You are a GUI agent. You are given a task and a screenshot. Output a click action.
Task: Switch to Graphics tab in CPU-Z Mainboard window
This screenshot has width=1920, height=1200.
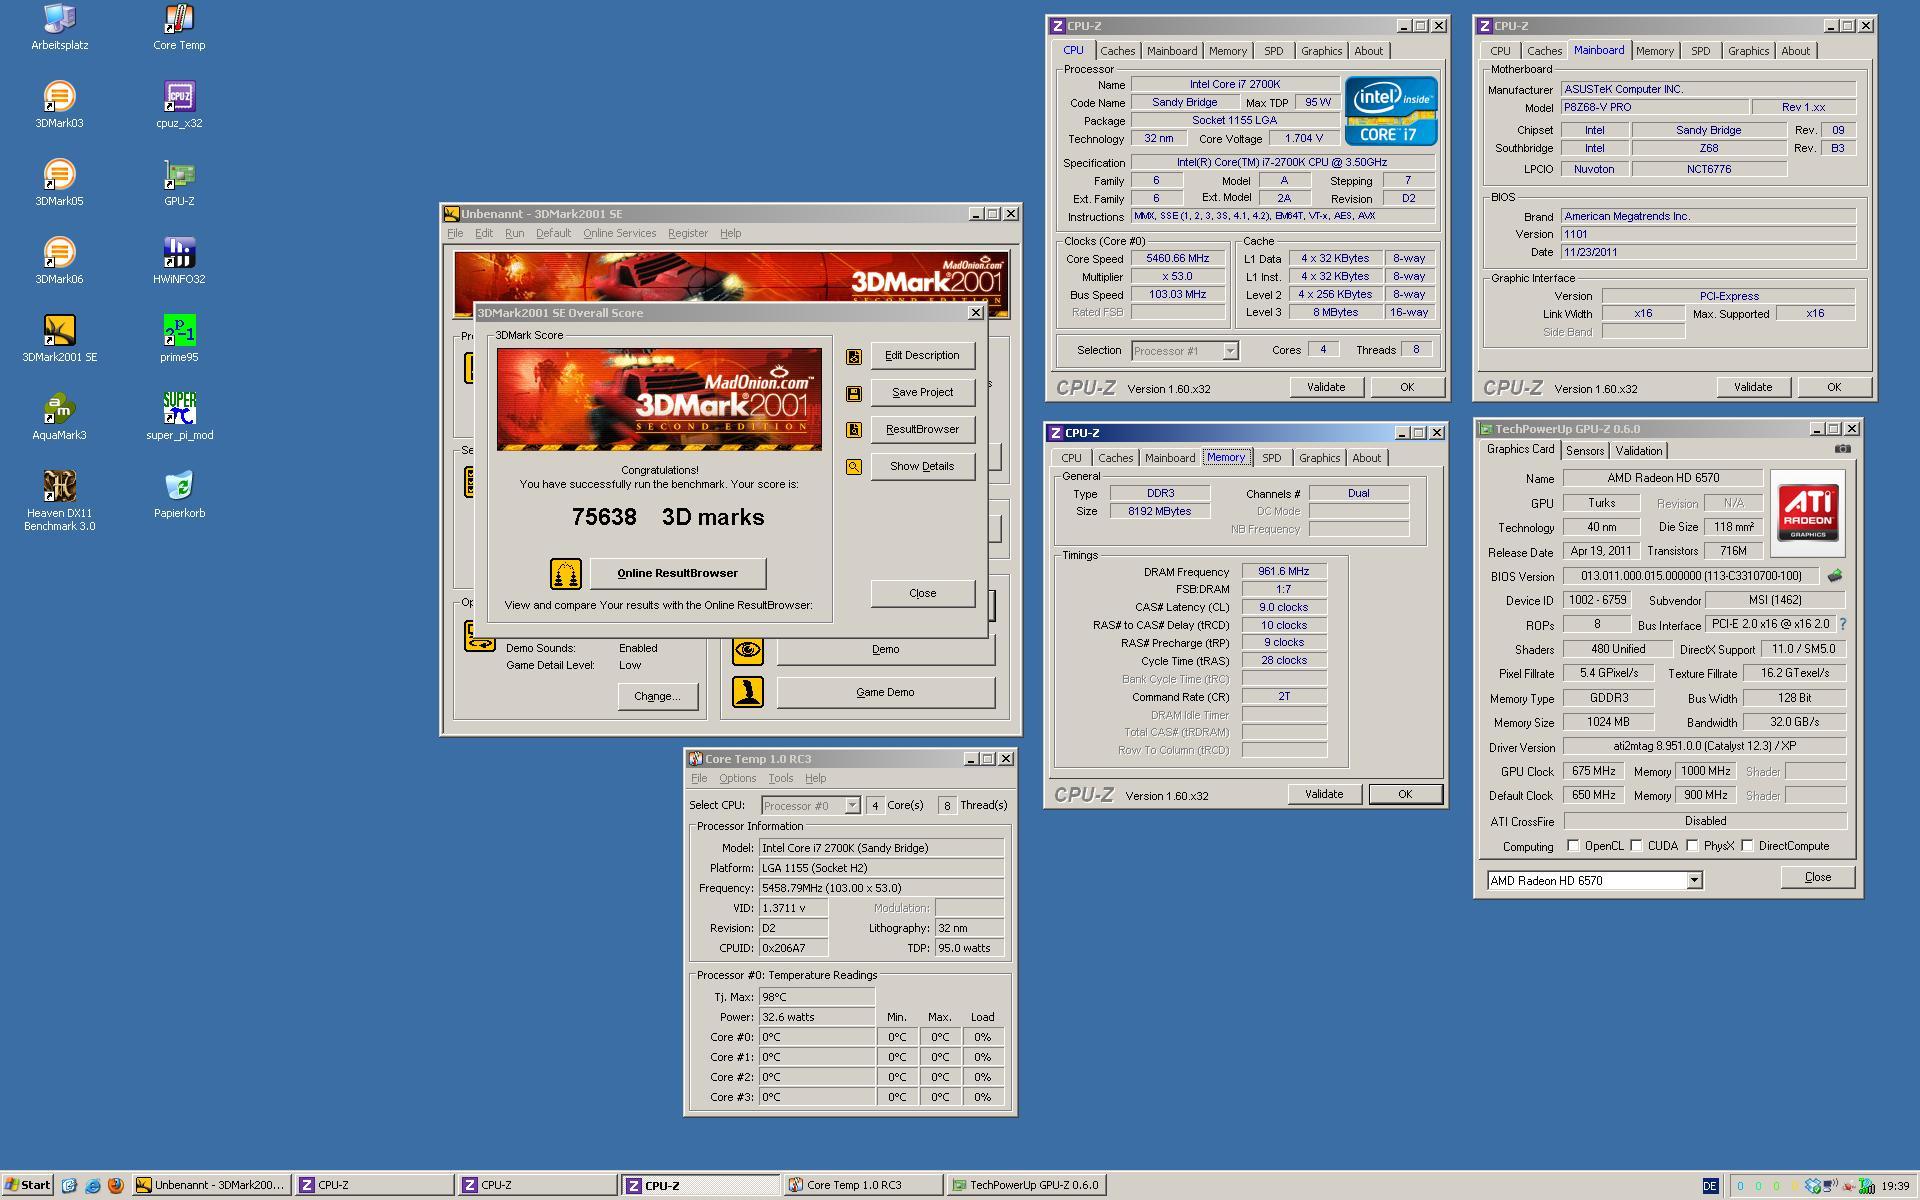tap(1748, 51)
